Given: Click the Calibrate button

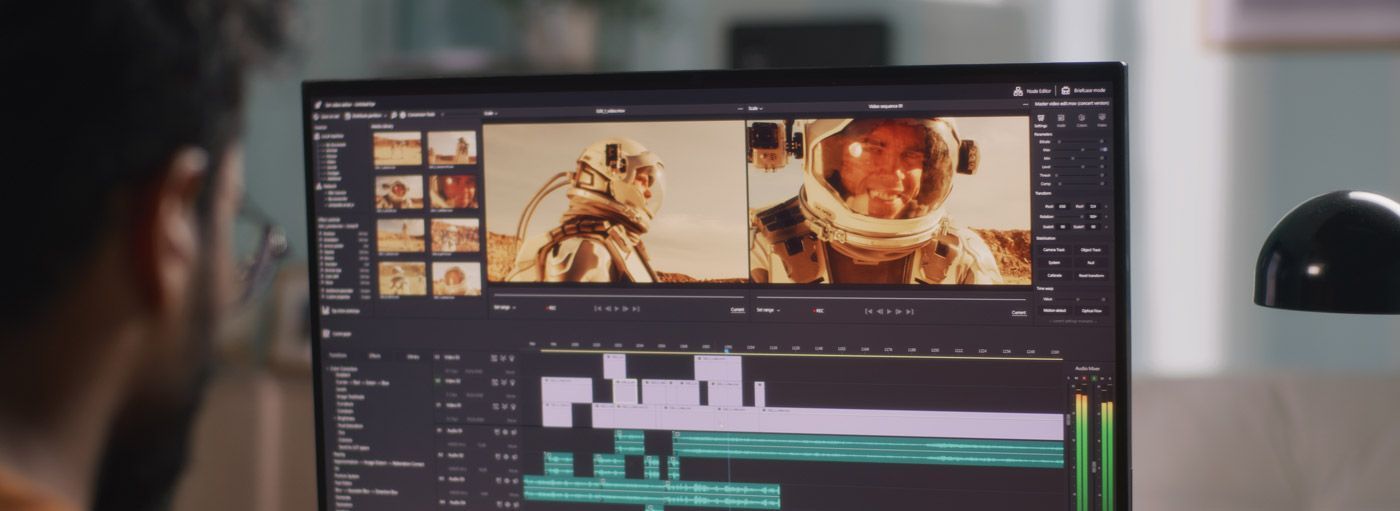Looking at the screenshot, I should pos(1053,275).
